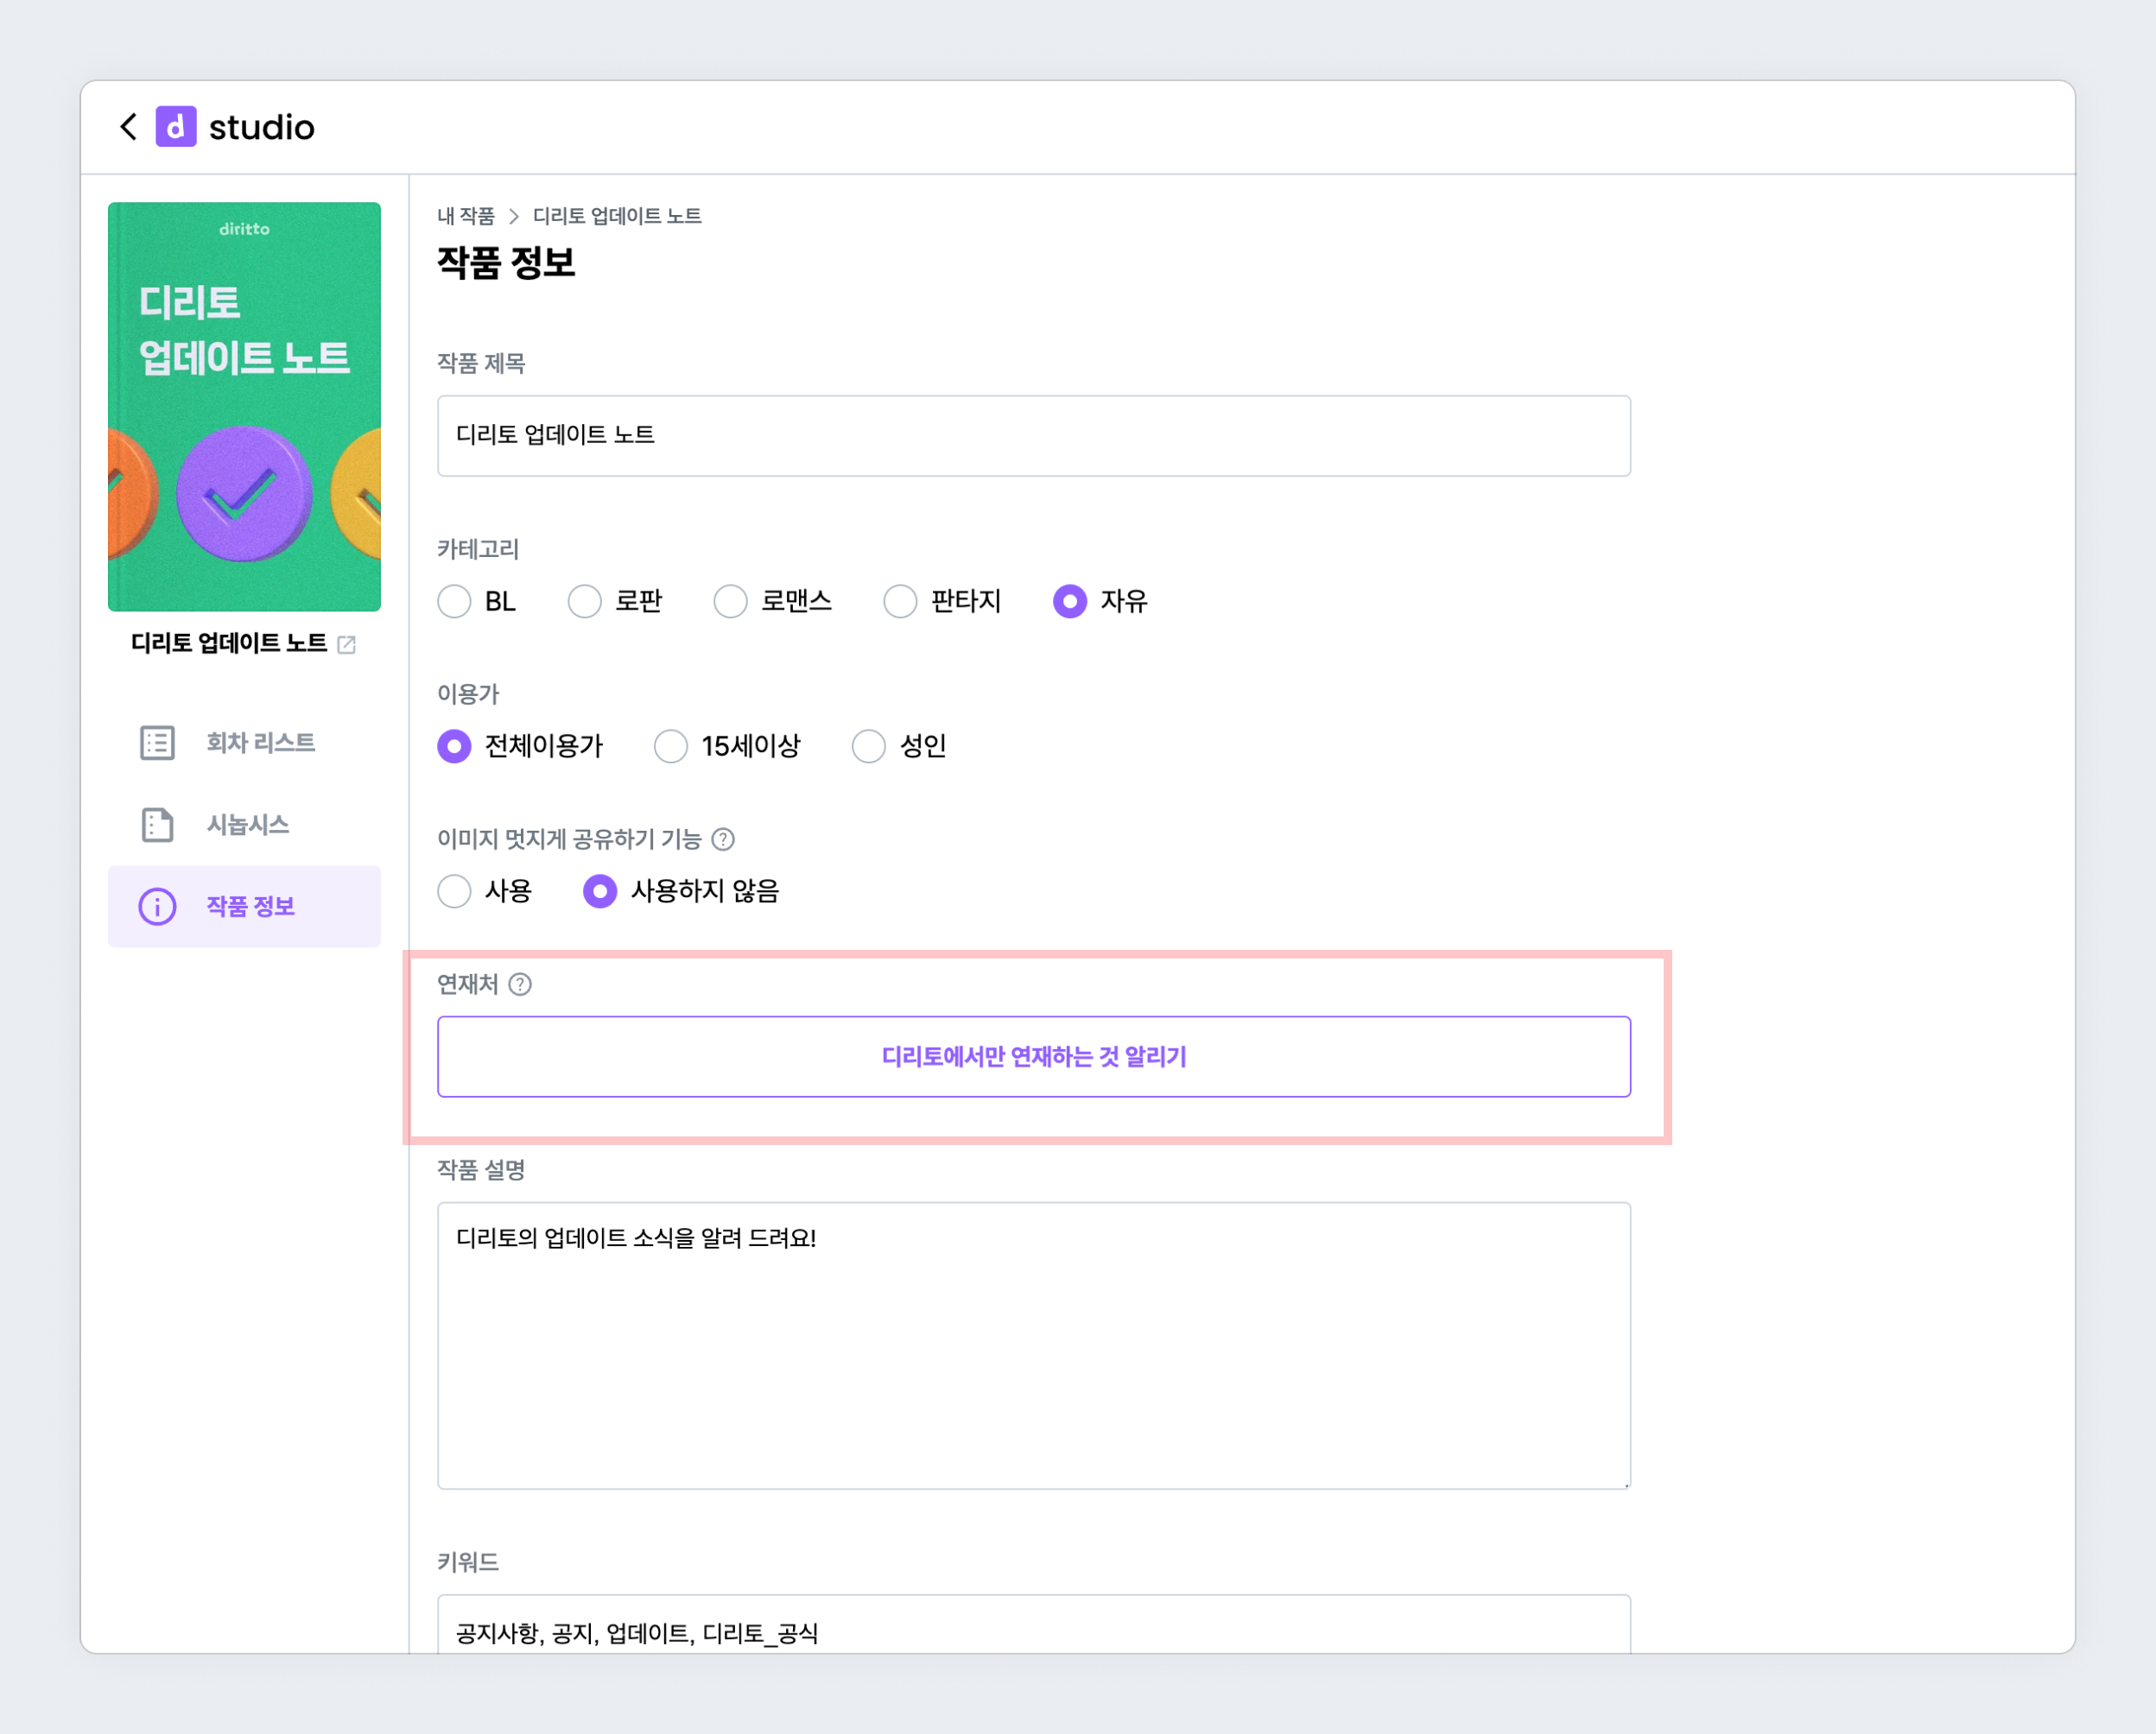Click 디리토에서만 연재하는 것 알리기 button
Viewport: 2156px width, 1734px height.
click(1033, 1057)
